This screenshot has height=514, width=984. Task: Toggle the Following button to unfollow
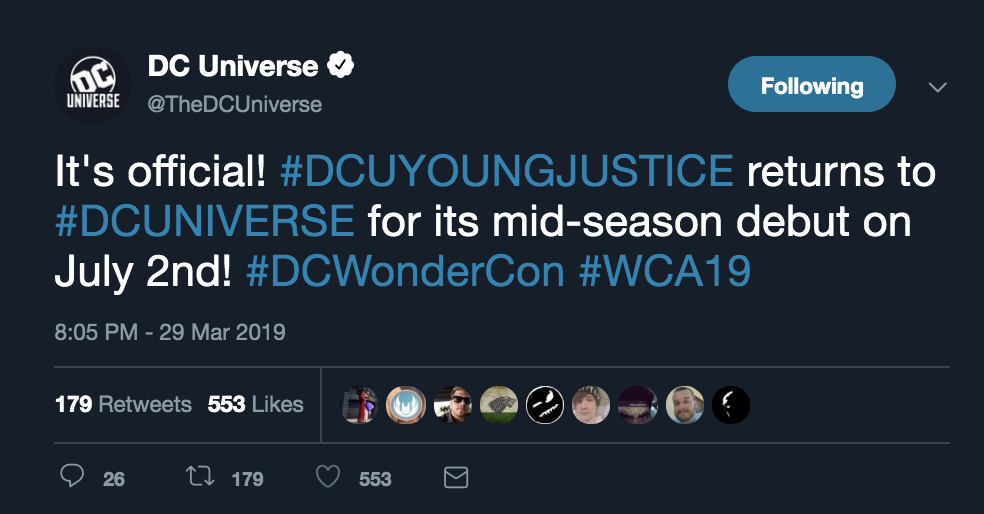pyautogui.click(x=811, y=86)
